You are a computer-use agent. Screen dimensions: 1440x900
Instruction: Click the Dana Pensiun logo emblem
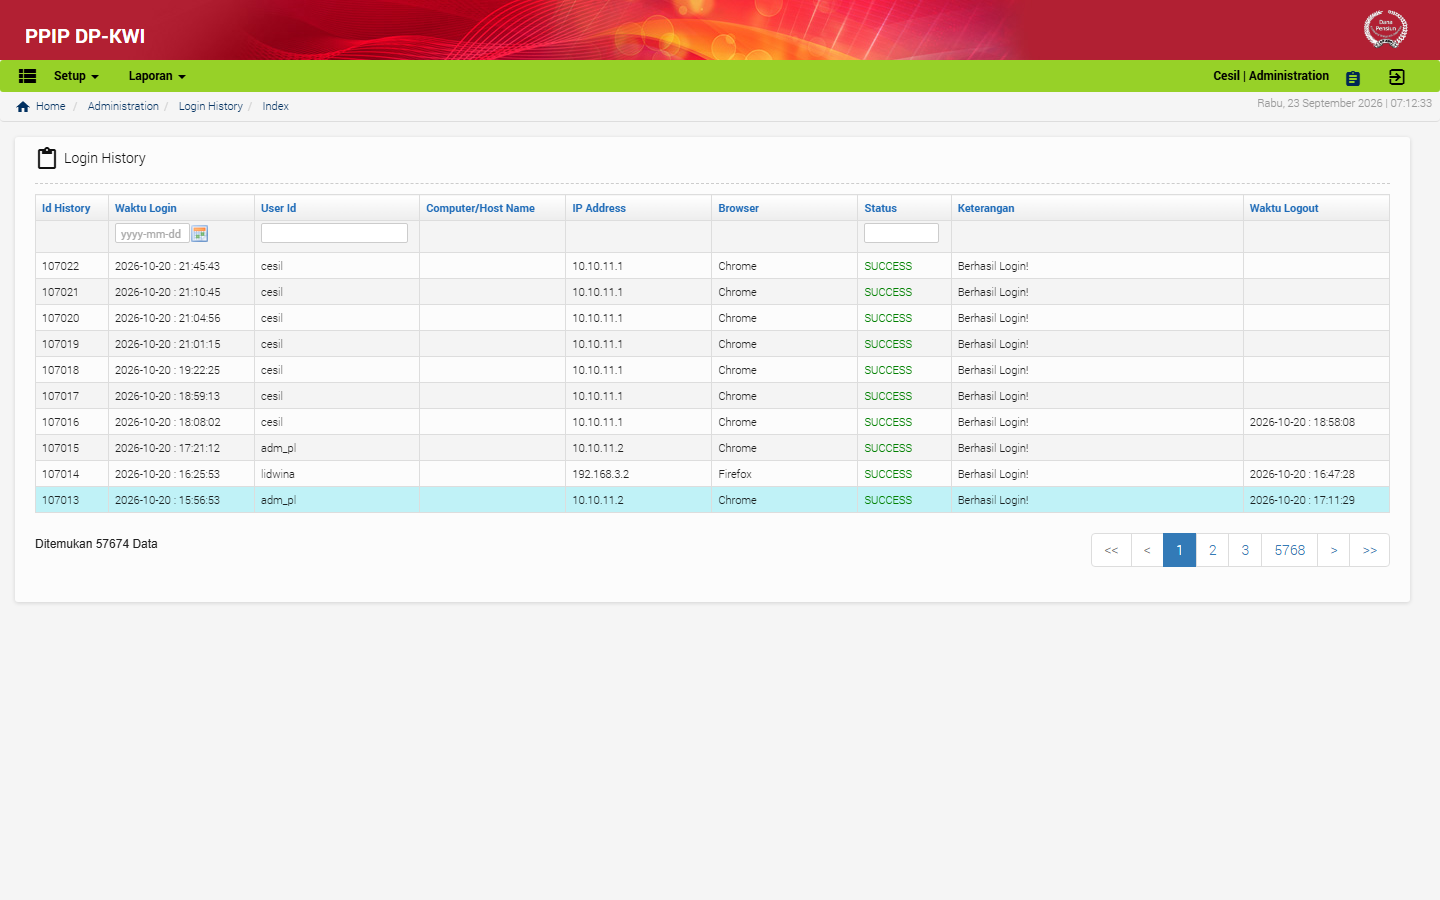click(x=1386, y=28)
